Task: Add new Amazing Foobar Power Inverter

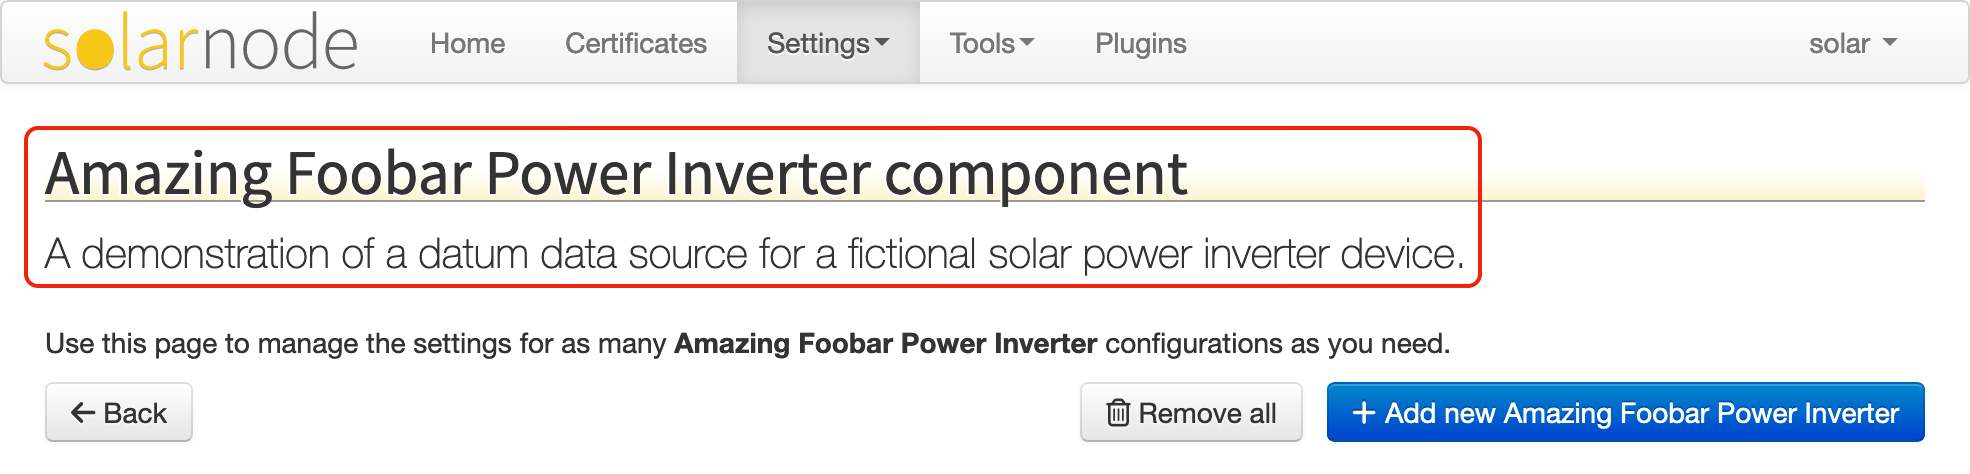Action: pos(1625,413)
